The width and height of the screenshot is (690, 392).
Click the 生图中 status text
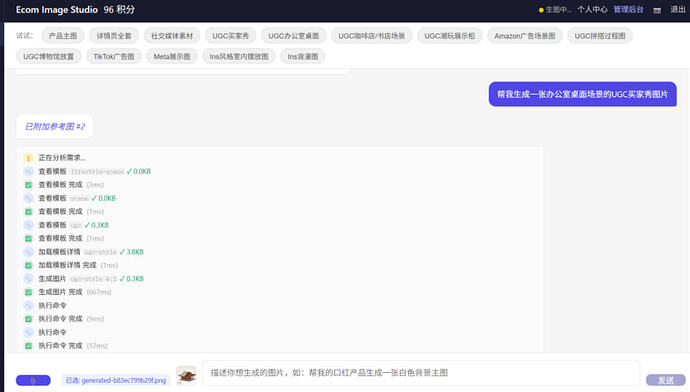(x=558, y=10)
